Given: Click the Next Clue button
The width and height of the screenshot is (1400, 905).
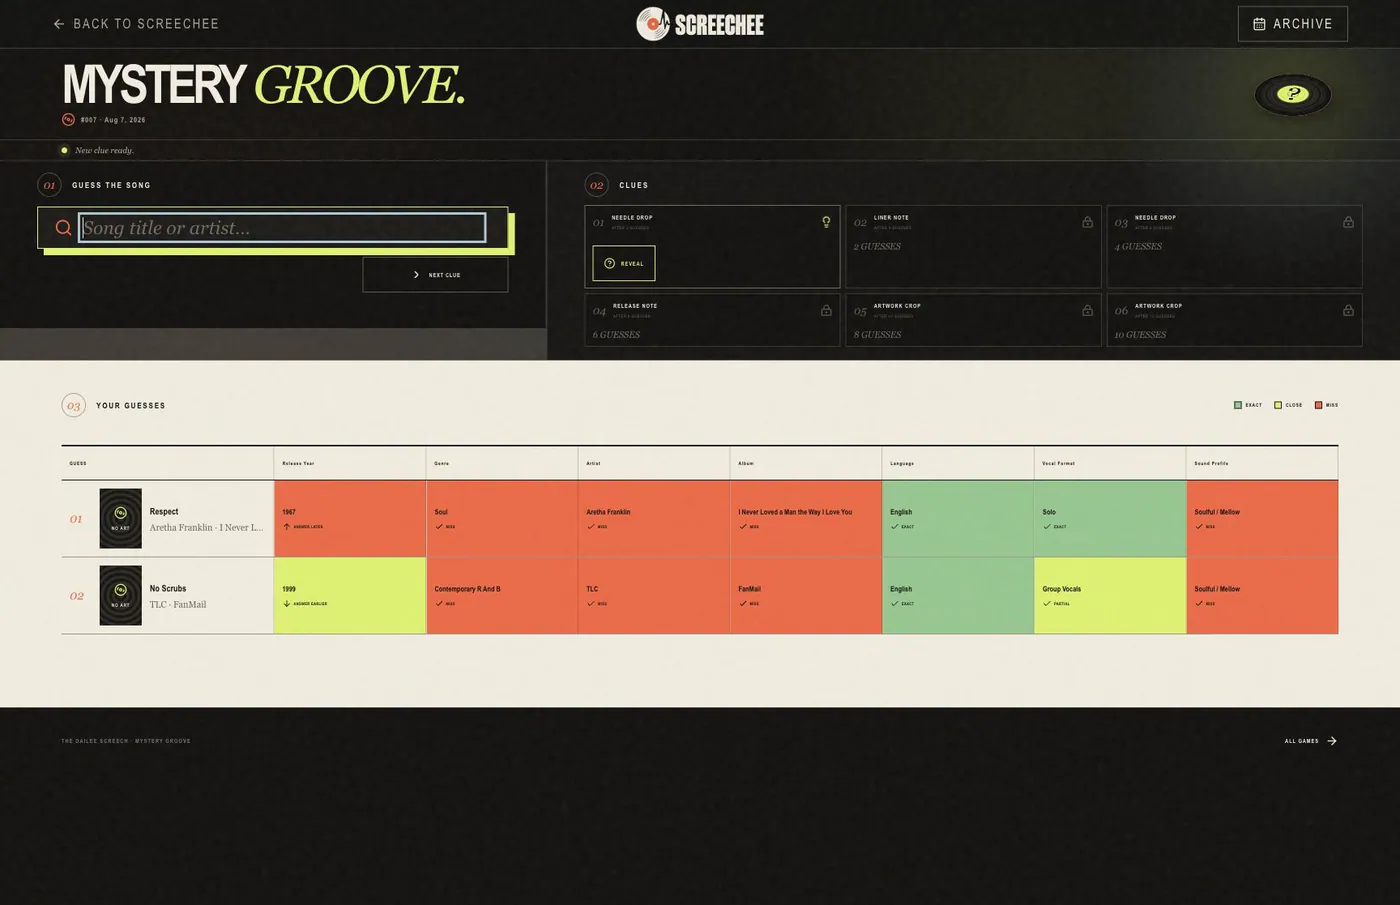Looking at the screenshot, I should (x=435, y=275).
